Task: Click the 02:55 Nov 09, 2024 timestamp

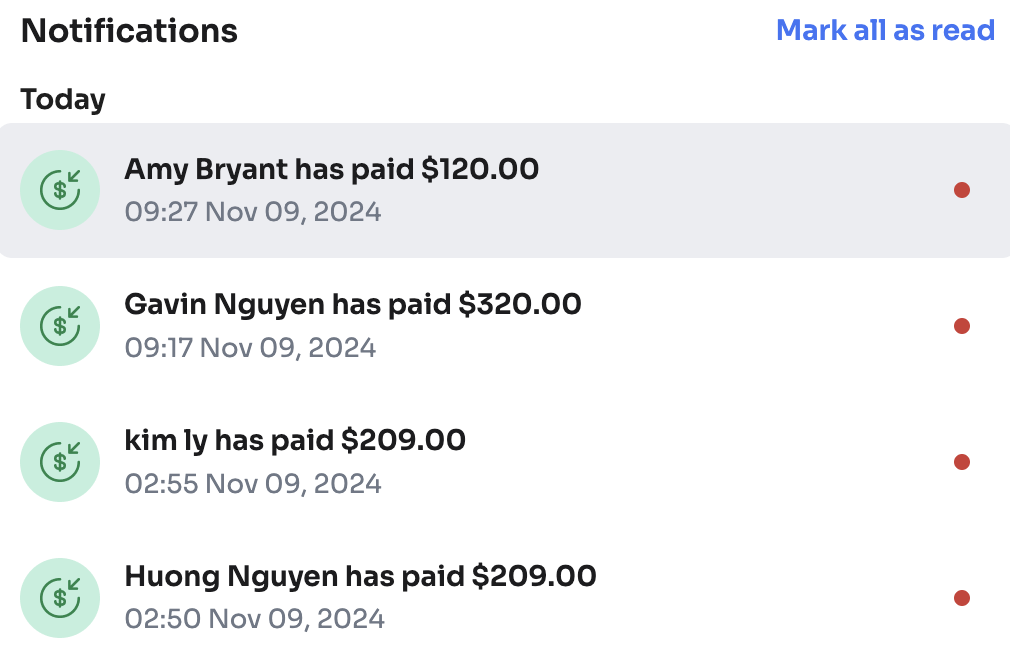Action: tap(252, 484)
